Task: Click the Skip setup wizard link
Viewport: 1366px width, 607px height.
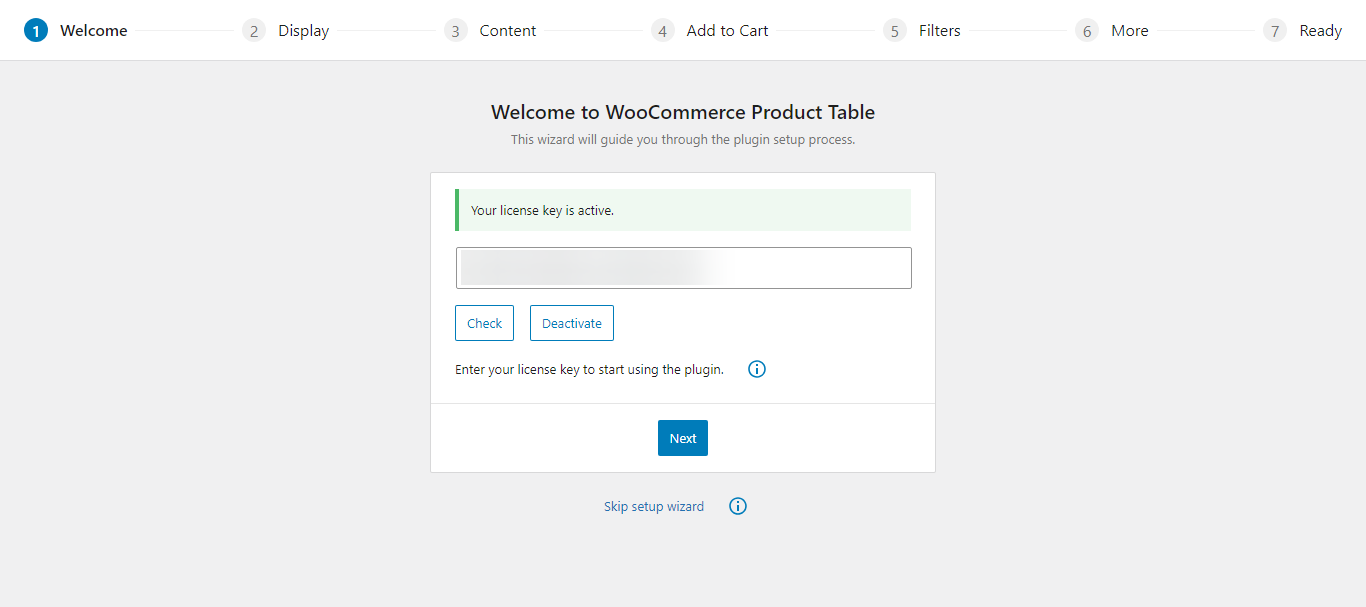Action: coord(654,507)
